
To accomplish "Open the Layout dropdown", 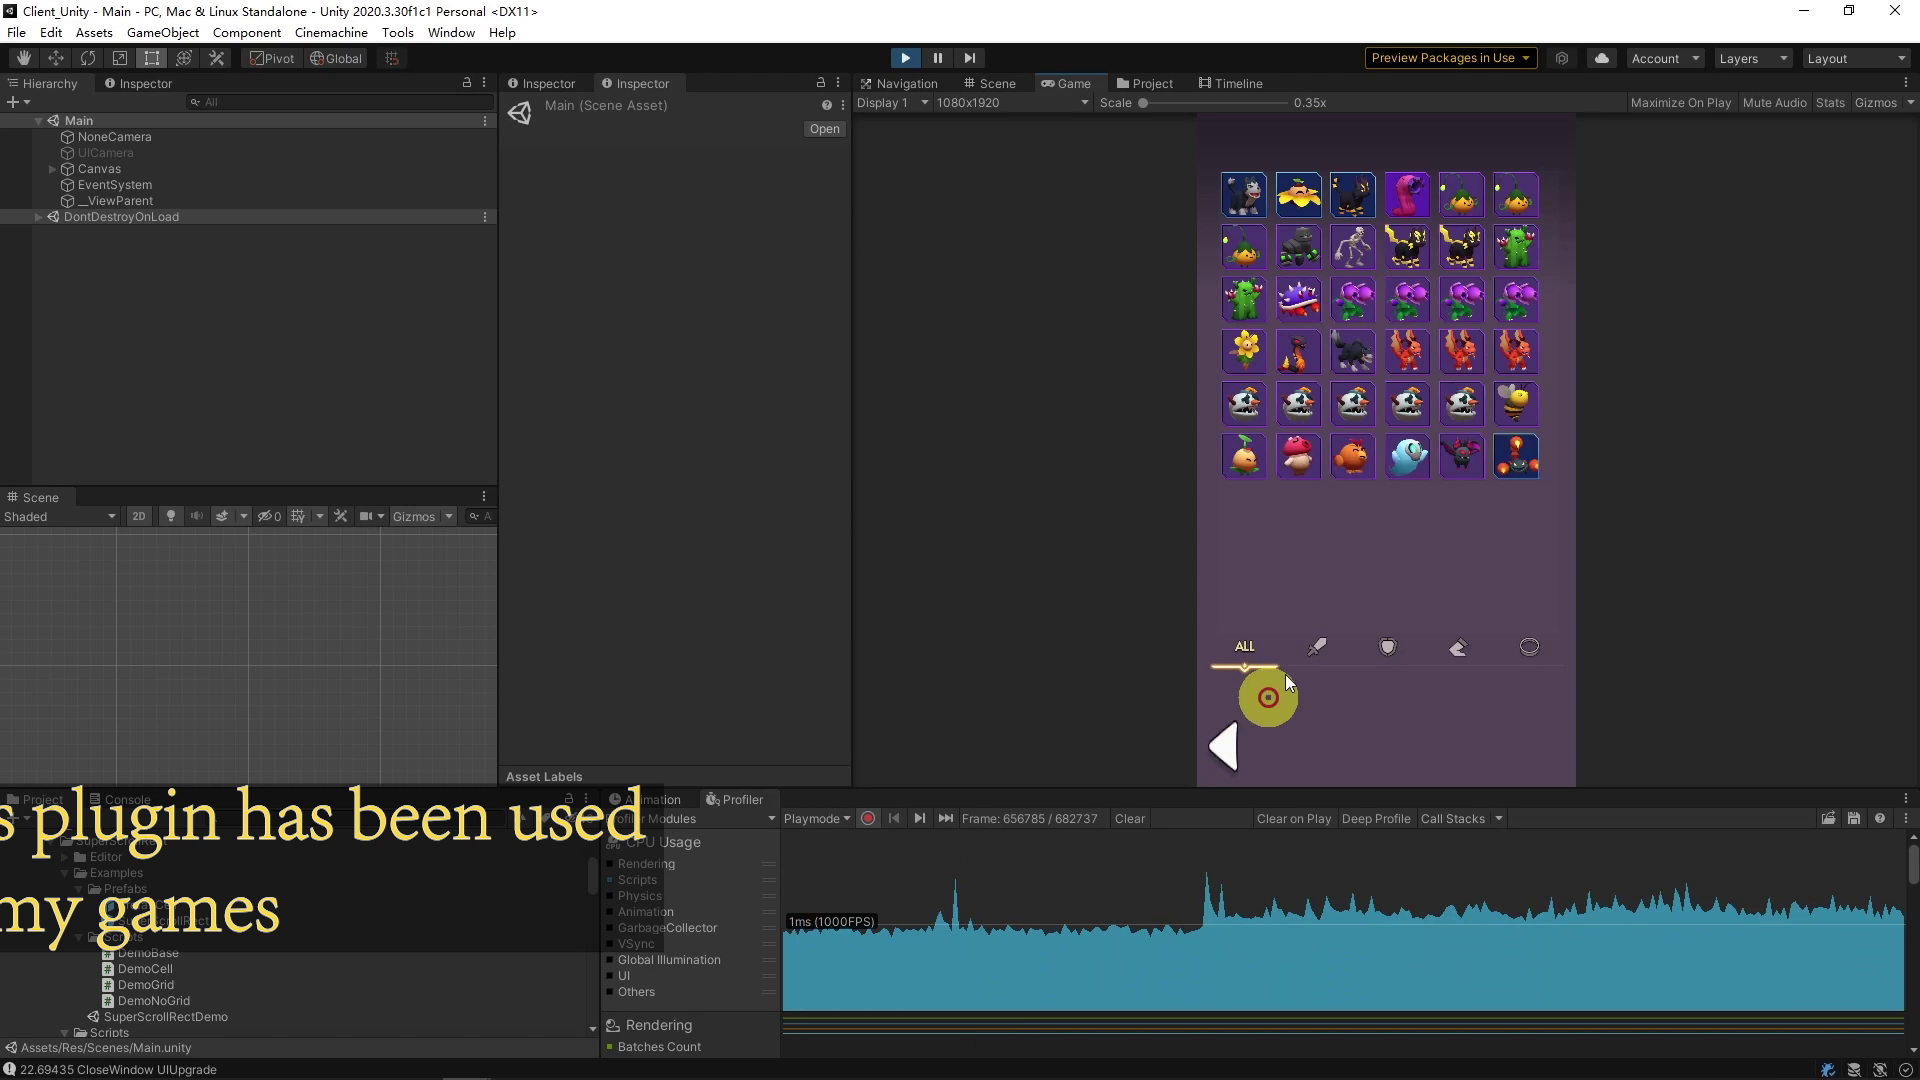I will click(x=1856, y=58).
